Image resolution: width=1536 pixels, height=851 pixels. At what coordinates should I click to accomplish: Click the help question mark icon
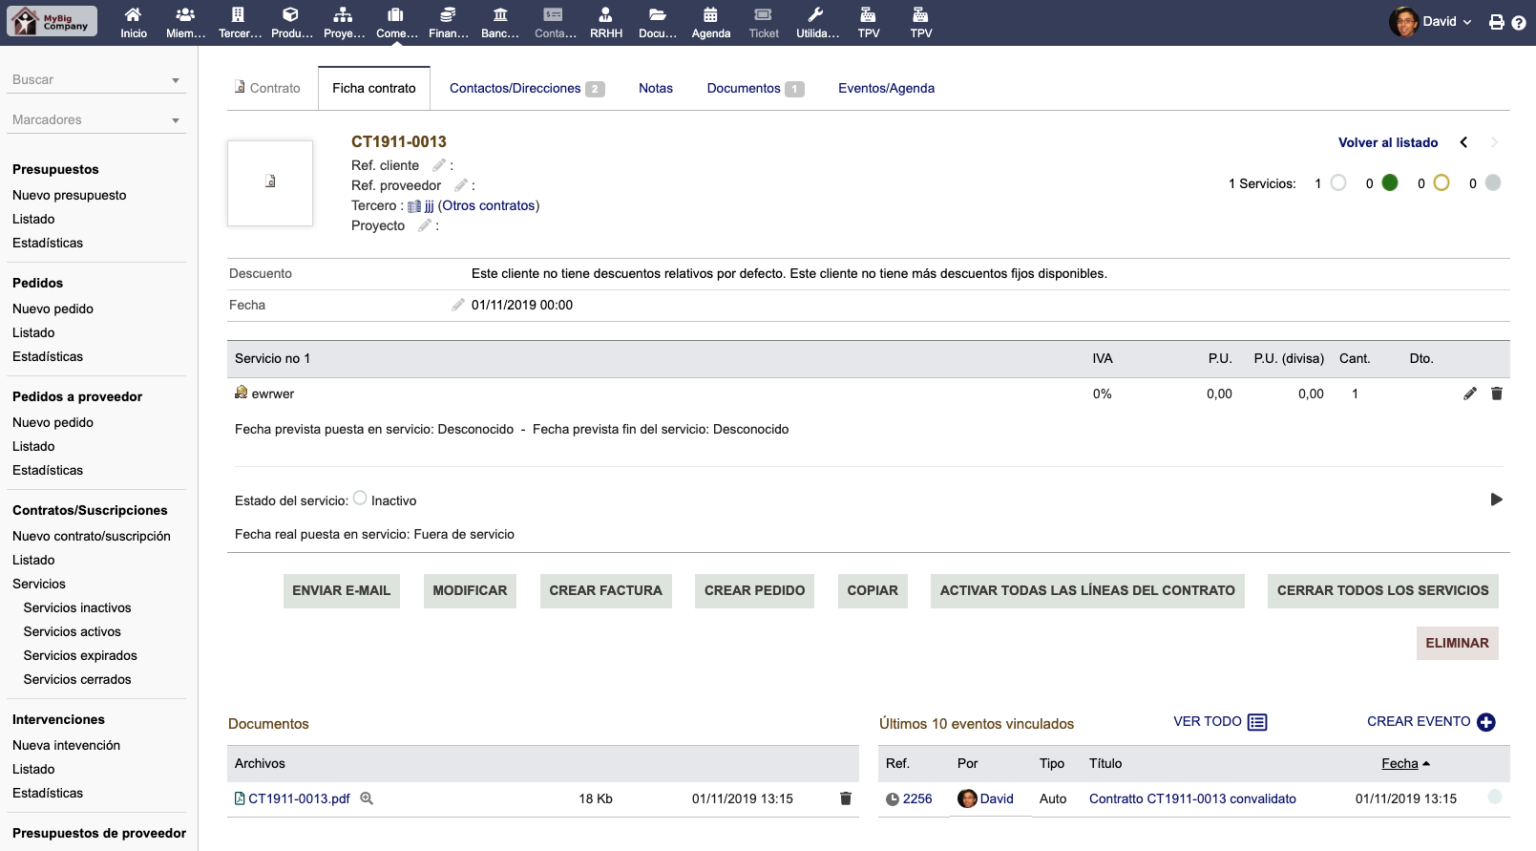1518,22
